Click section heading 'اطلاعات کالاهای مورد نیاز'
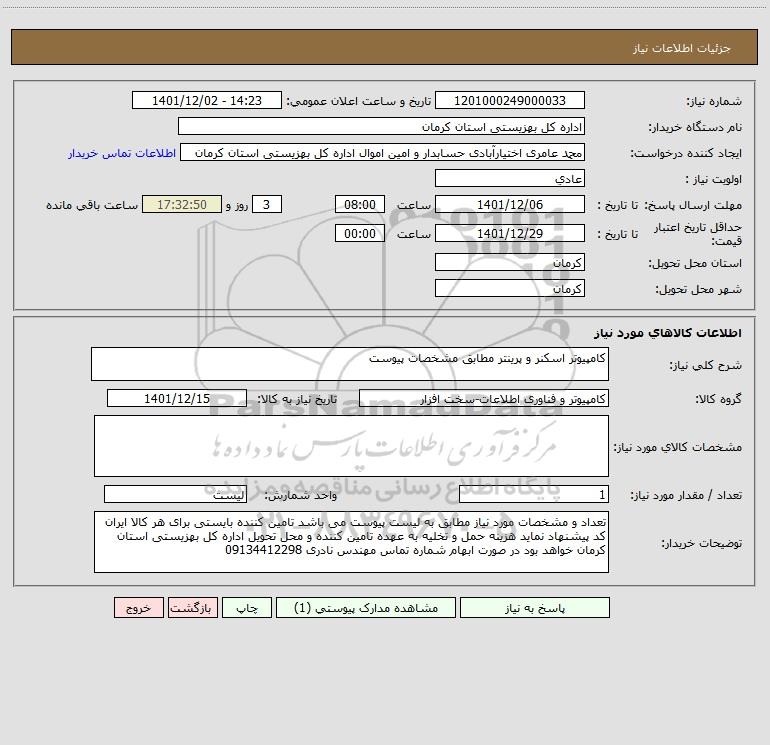The width and height of the screenshot is (770, 745). tap(668, 333)
